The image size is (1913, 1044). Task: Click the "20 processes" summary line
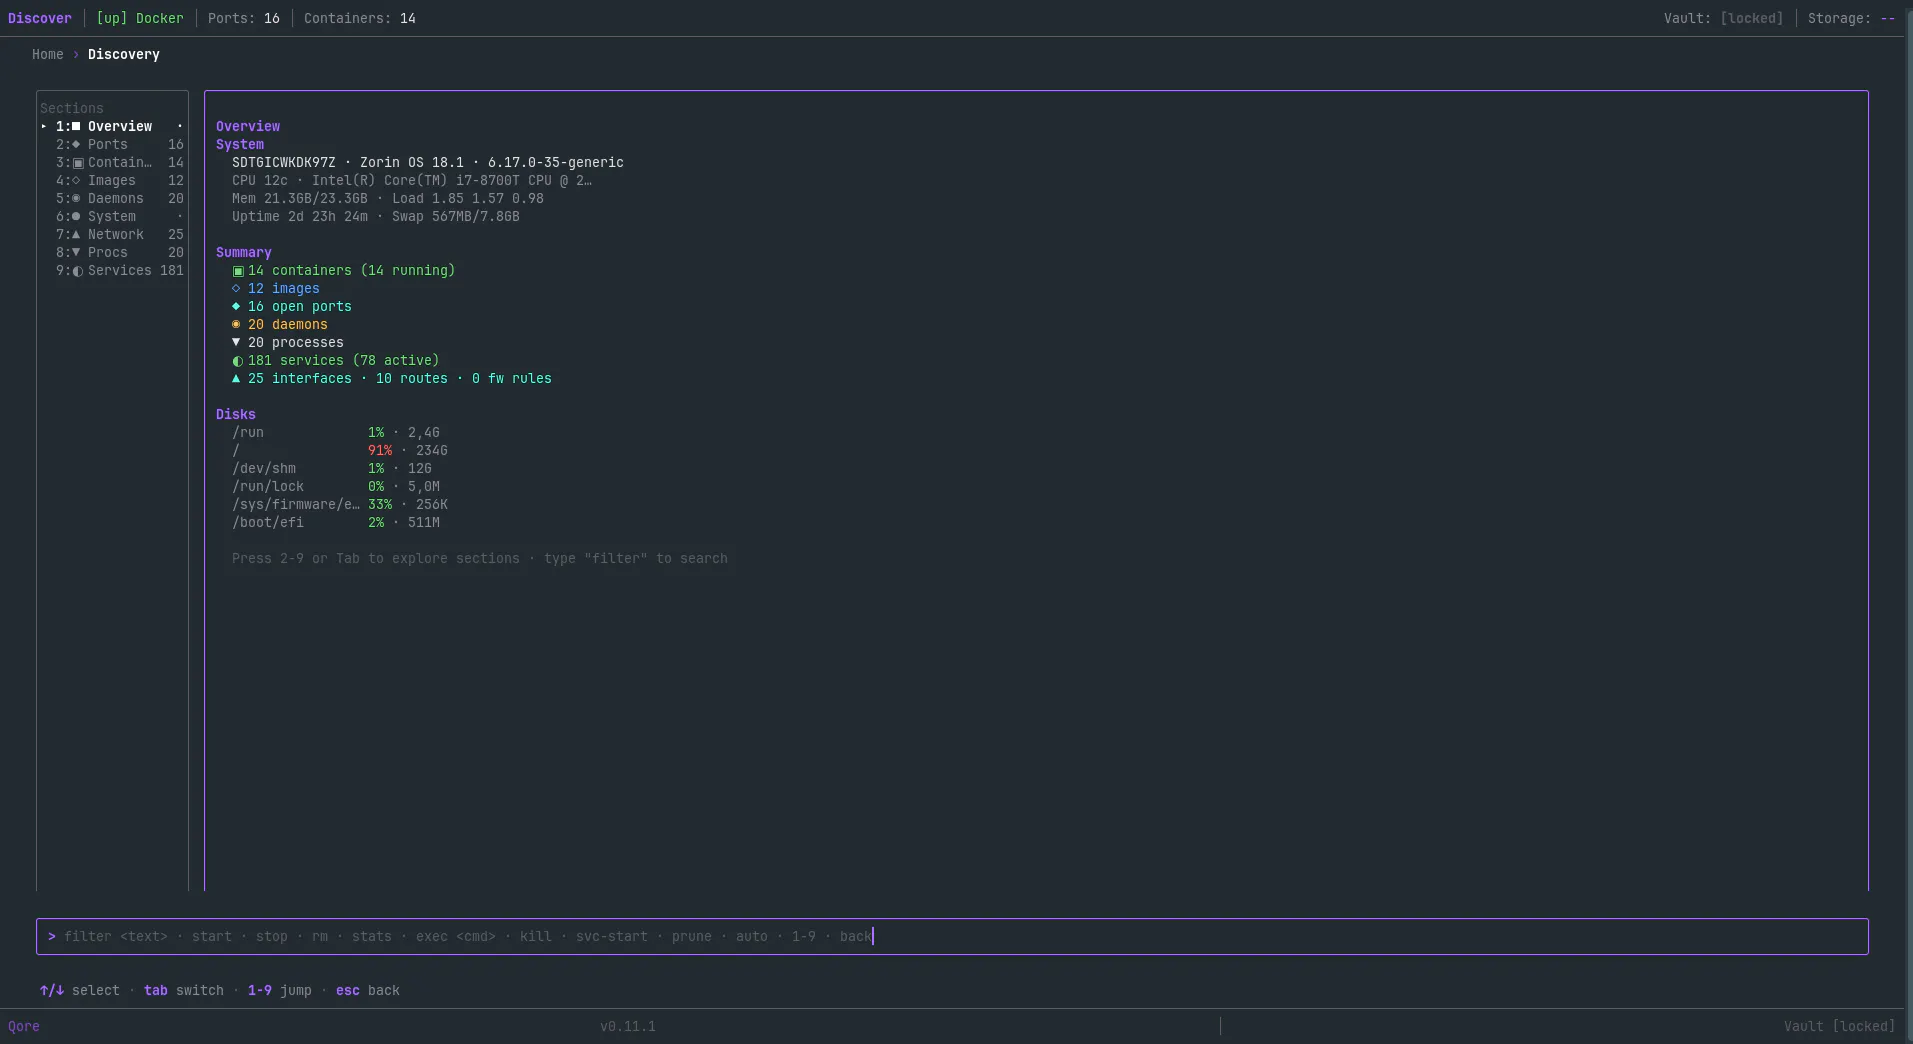click(288, 342)
